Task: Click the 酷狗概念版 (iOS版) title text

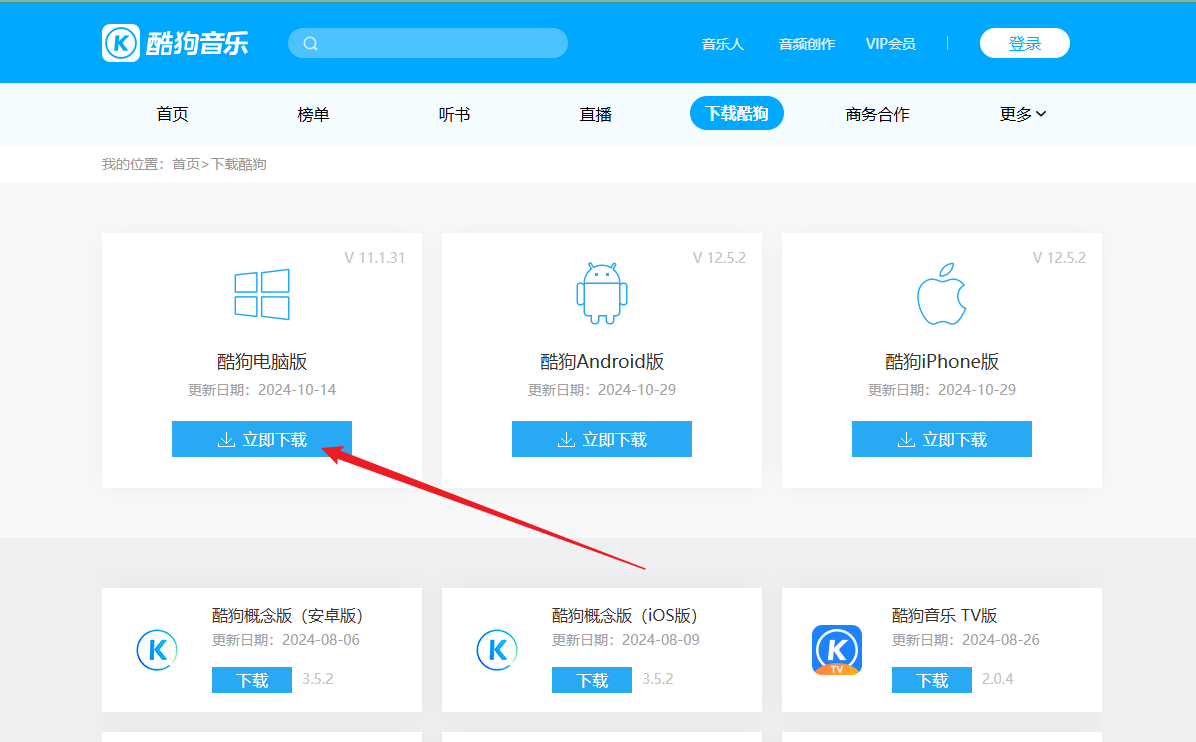Action: point(625,615)
